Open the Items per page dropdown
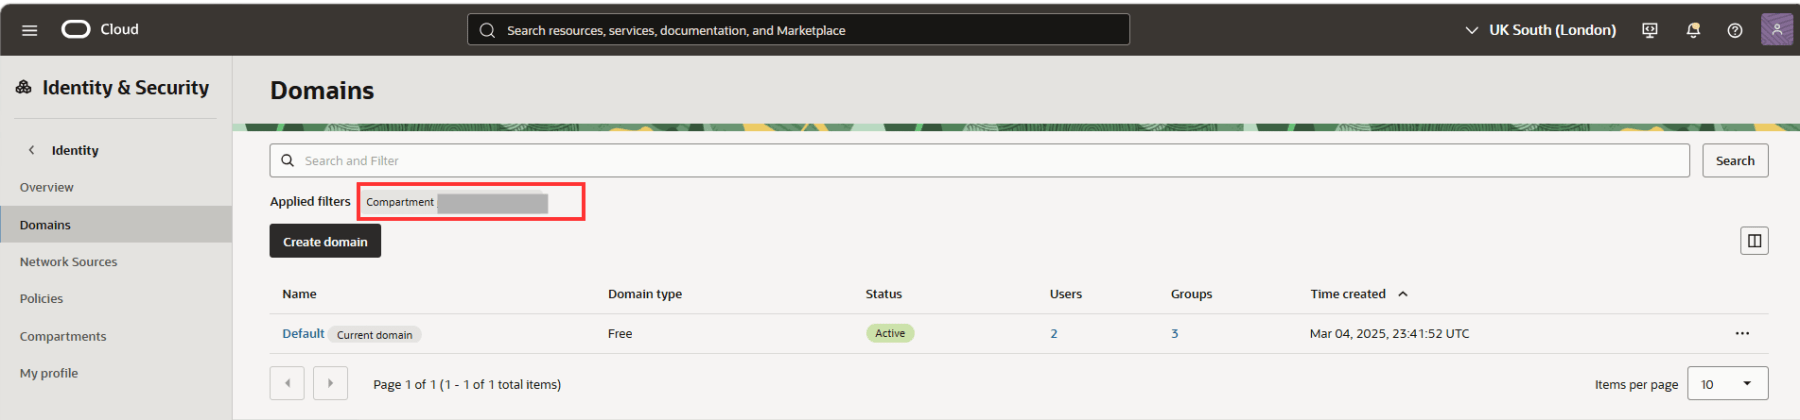Screen dimensions: 1800x420 tap(1727, 384)
